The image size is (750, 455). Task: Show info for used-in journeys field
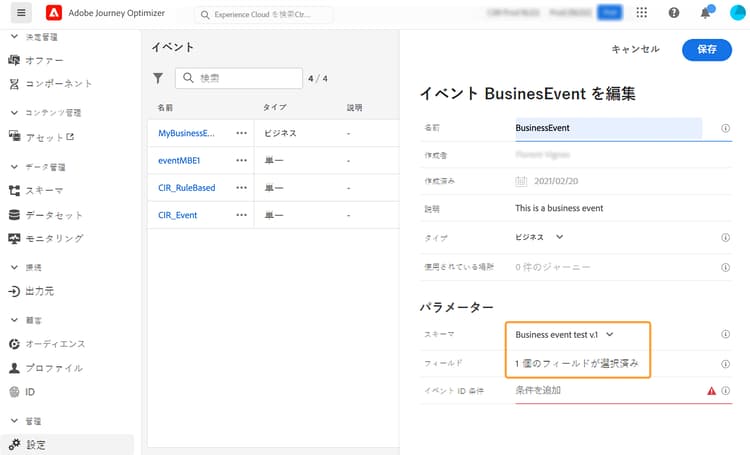tap(725, 267)
